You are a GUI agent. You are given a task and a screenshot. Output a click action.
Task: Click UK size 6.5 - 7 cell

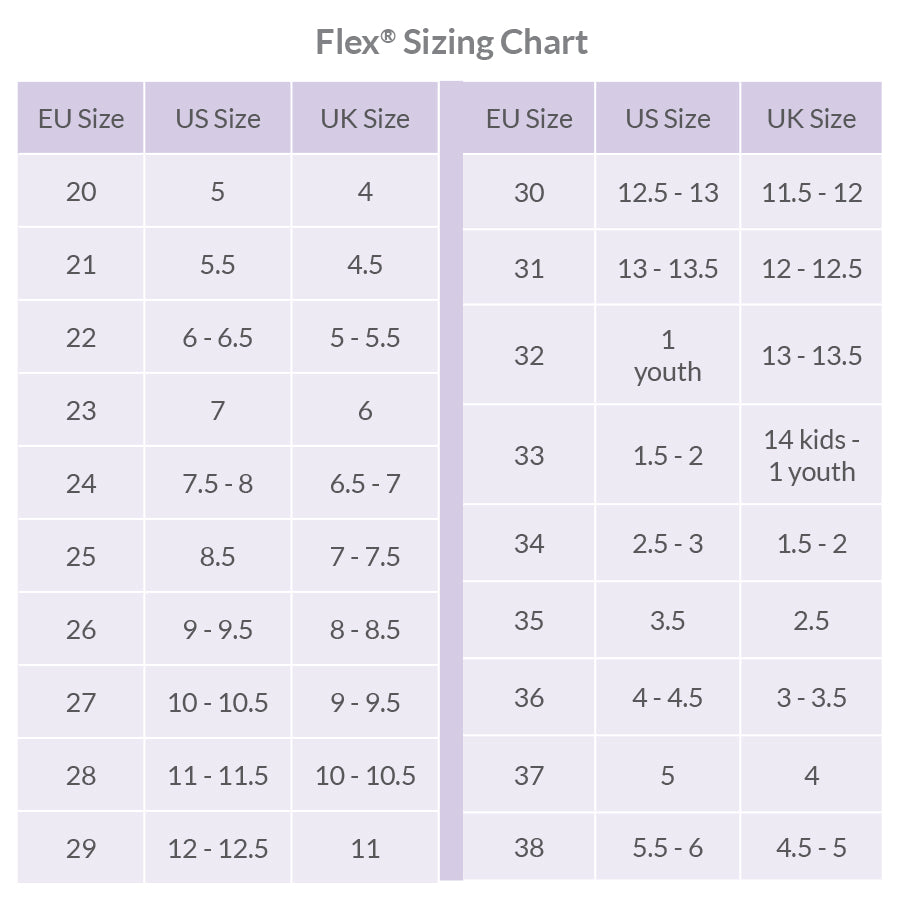pyautogui.click(x=365, y=483)
